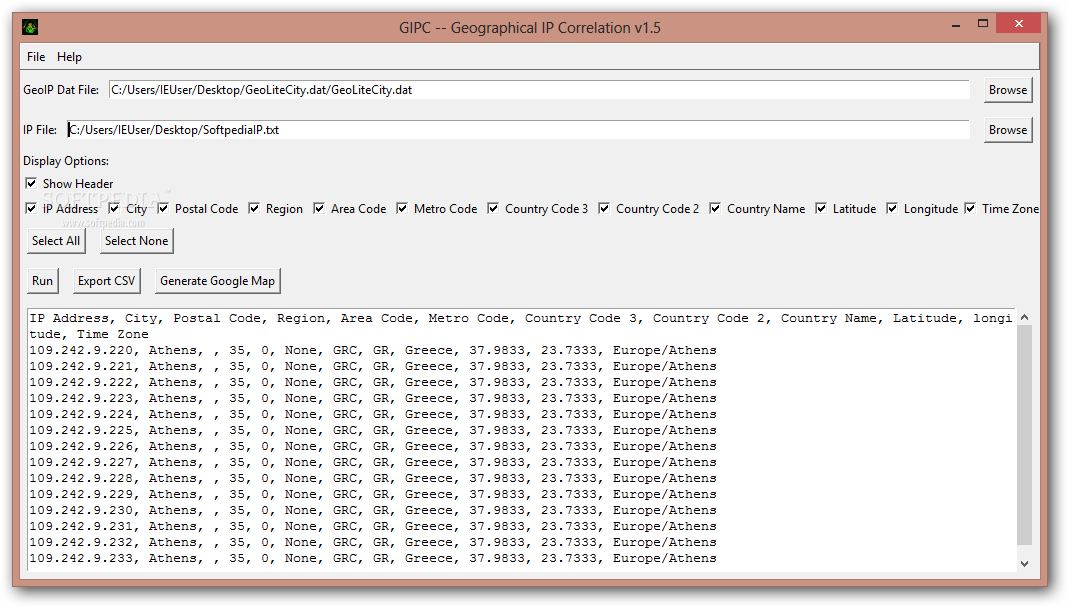The image size is (1068, 607).
Task: Click the result row for 109.242.9.230
Action: coord(373,510)
